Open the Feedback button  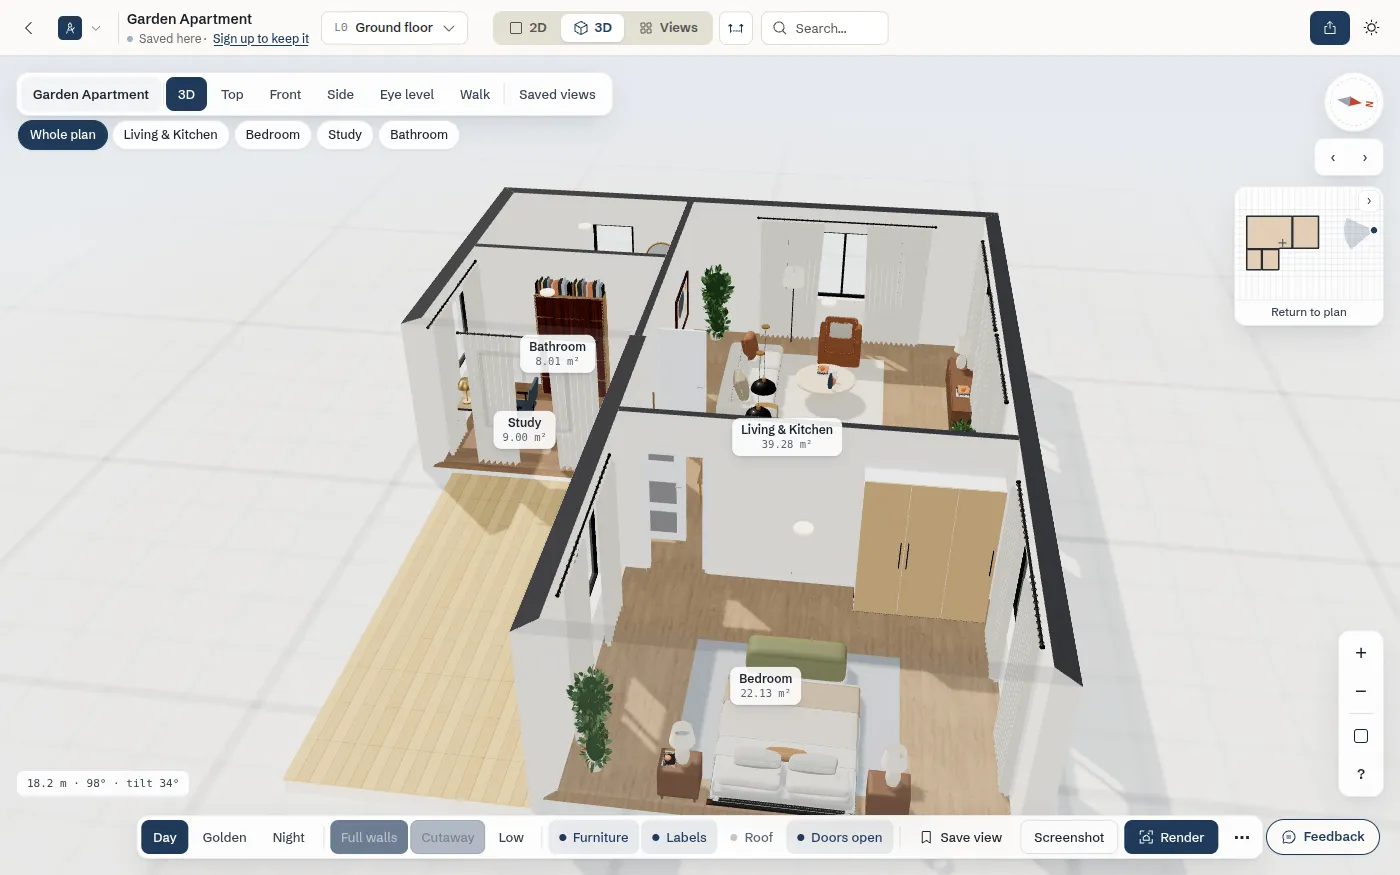(1323, 837)
